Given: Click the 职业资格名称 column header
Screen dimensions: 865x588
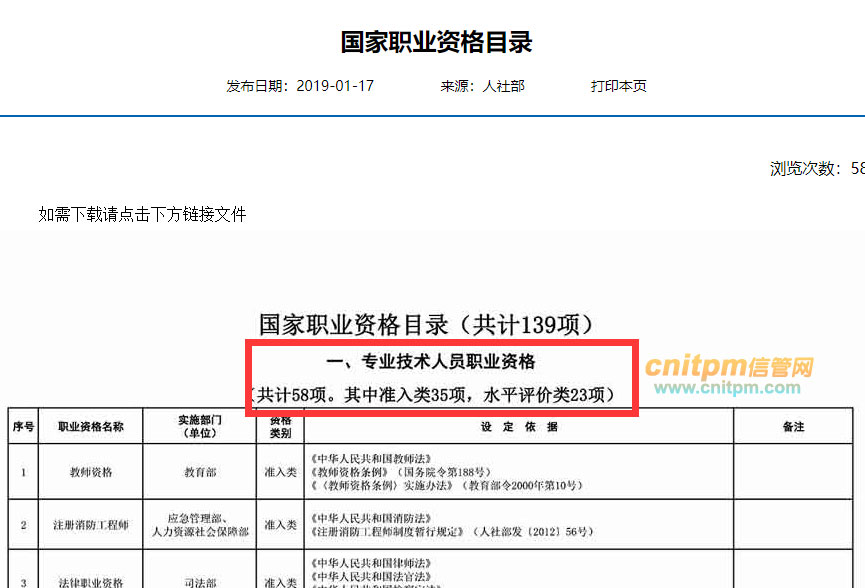Looking at the screenshot, I should pos(91,427).
